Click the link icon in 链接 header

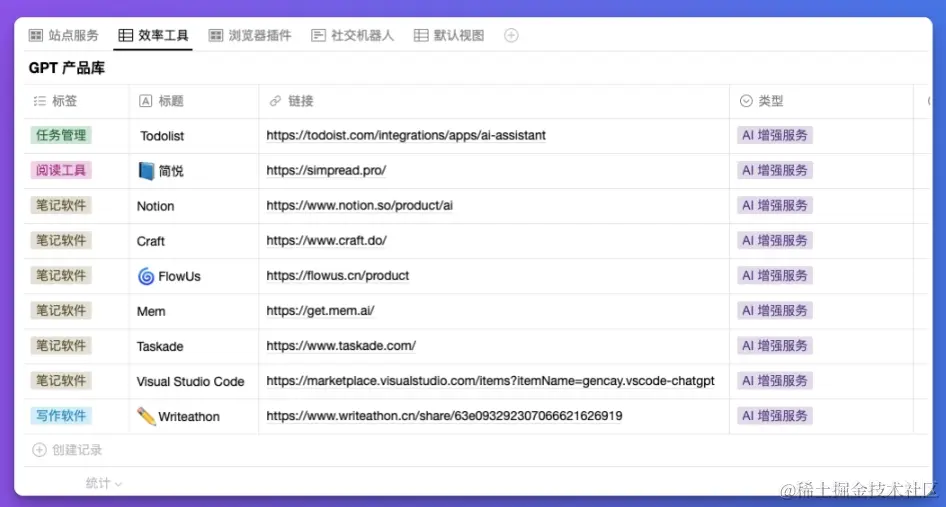coord(275,101)
